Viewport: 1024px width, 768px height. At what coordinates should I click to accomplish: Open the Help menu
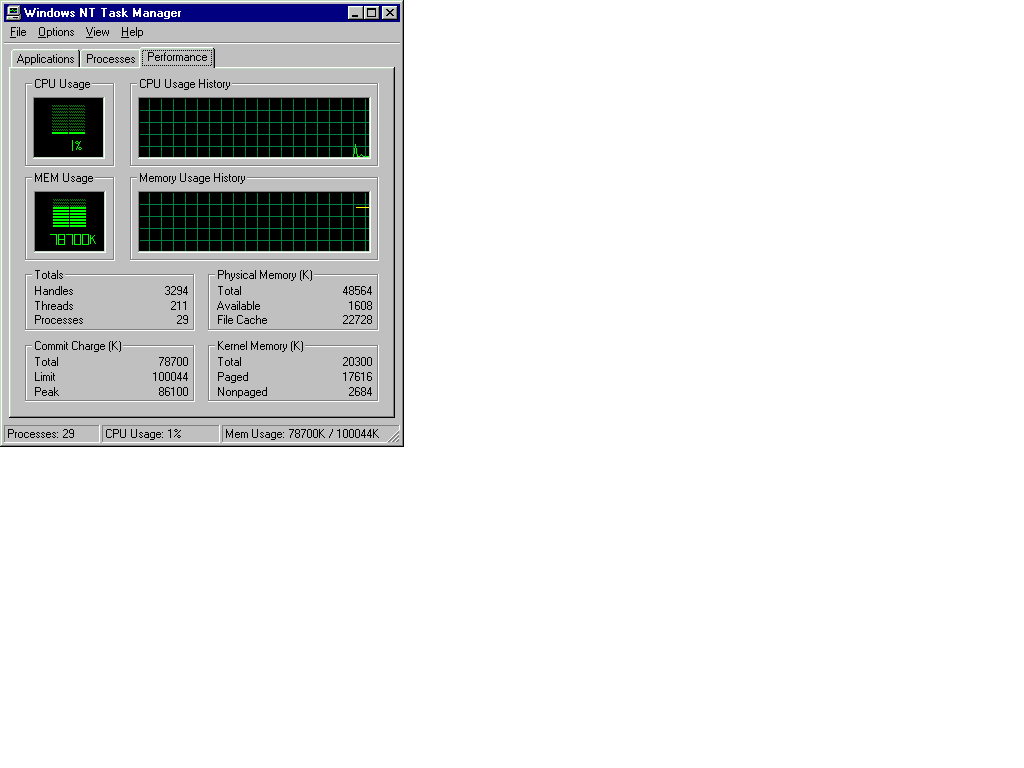pos(132,32)
